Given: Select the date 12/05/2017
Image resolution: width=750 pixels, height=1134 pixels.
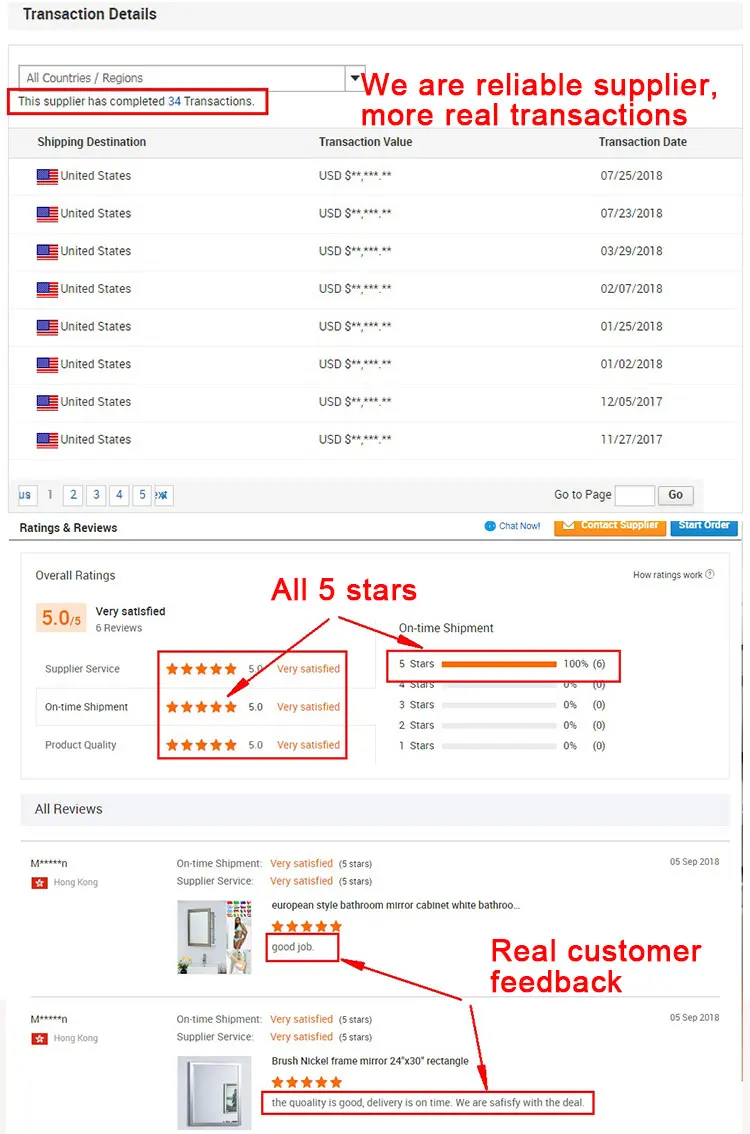Looking at the screenshot, I should click(631, 401).
